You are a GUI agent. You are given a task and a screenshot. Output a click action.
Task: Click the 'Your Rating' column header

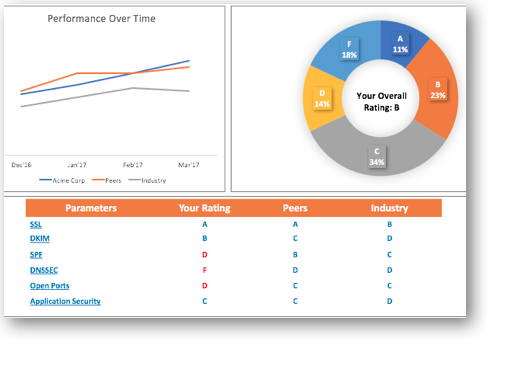tap(205, 208)
